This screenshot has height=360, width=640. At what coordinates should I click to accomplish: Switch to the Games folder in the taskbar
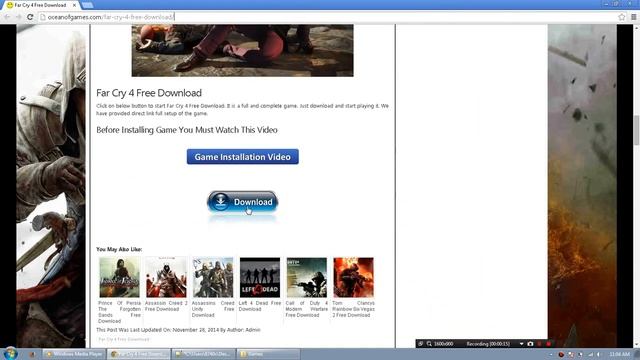click(x=268, y=354)
